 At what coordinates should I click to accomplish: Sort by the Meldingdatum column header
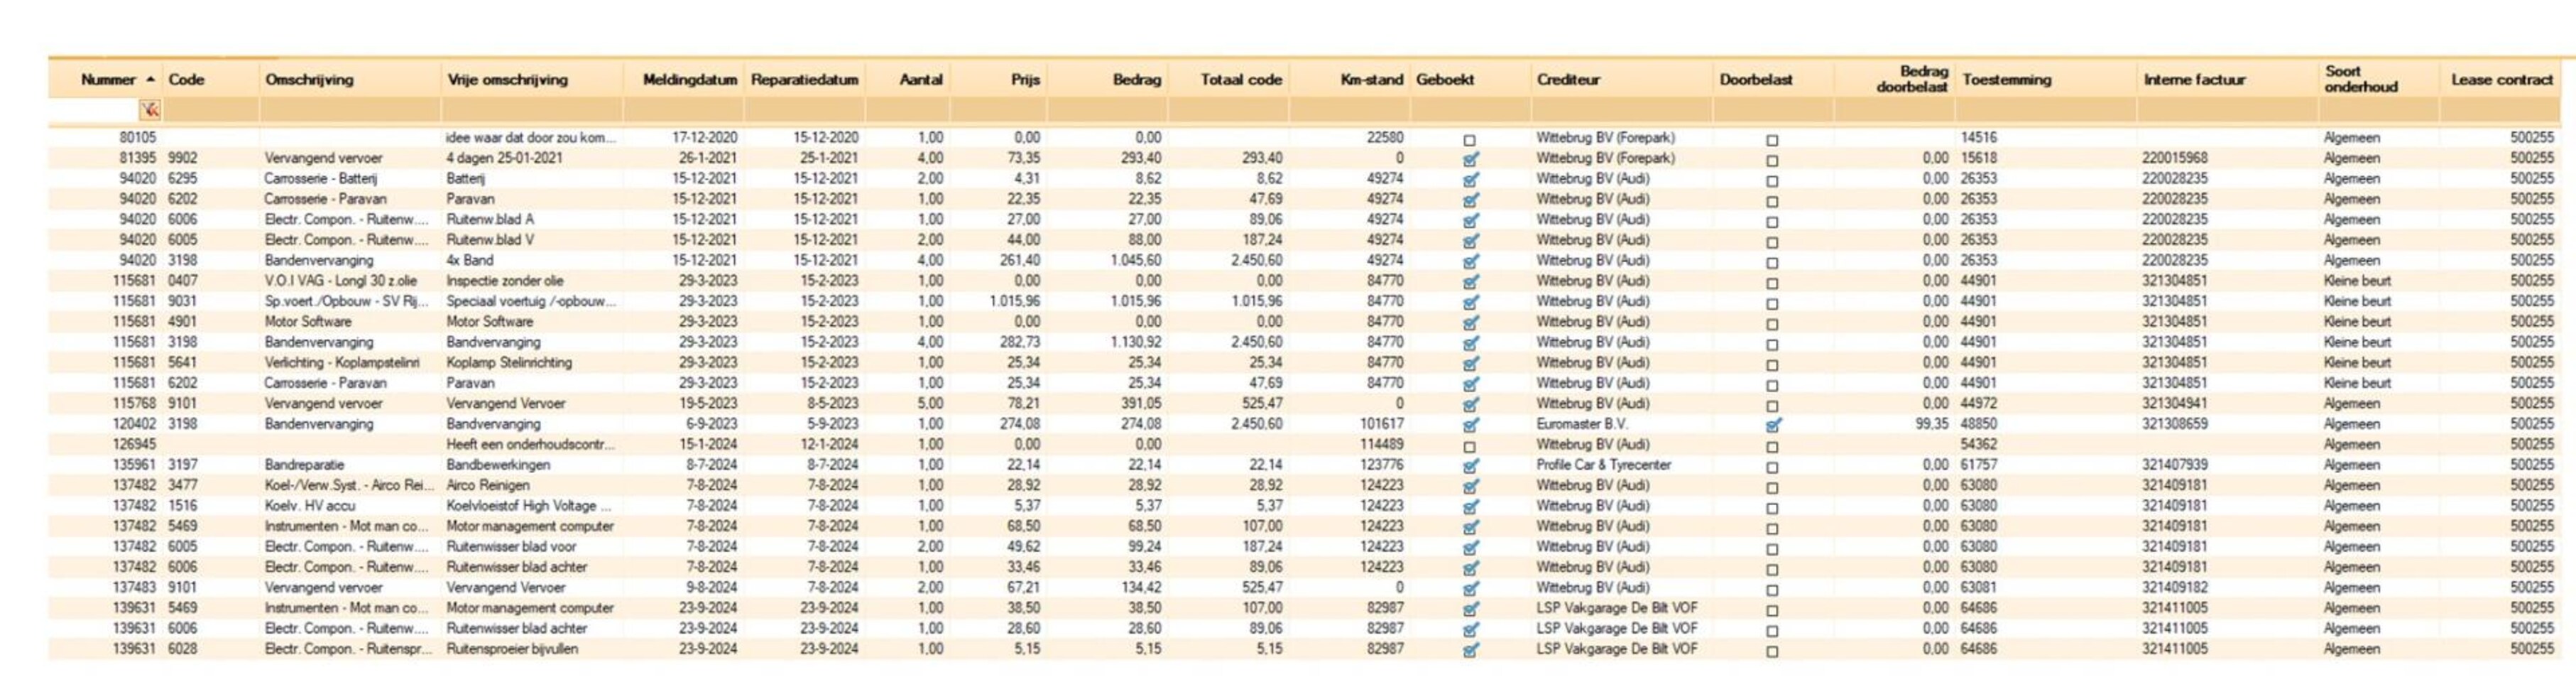click(689, 80)
